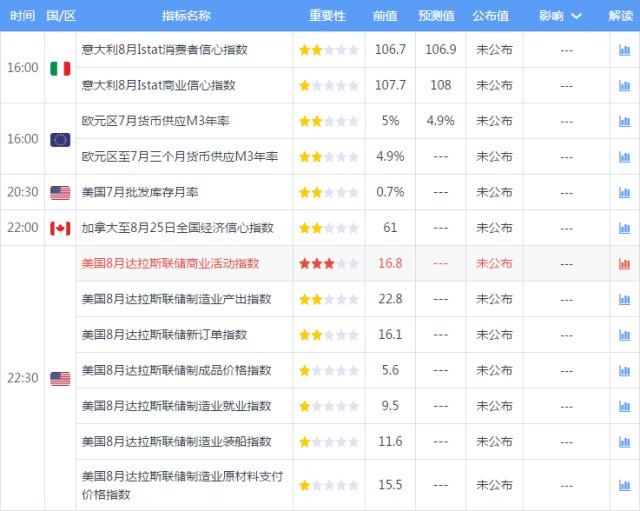Open chart for 意大利8月Istat消费者信心指数

624,50
